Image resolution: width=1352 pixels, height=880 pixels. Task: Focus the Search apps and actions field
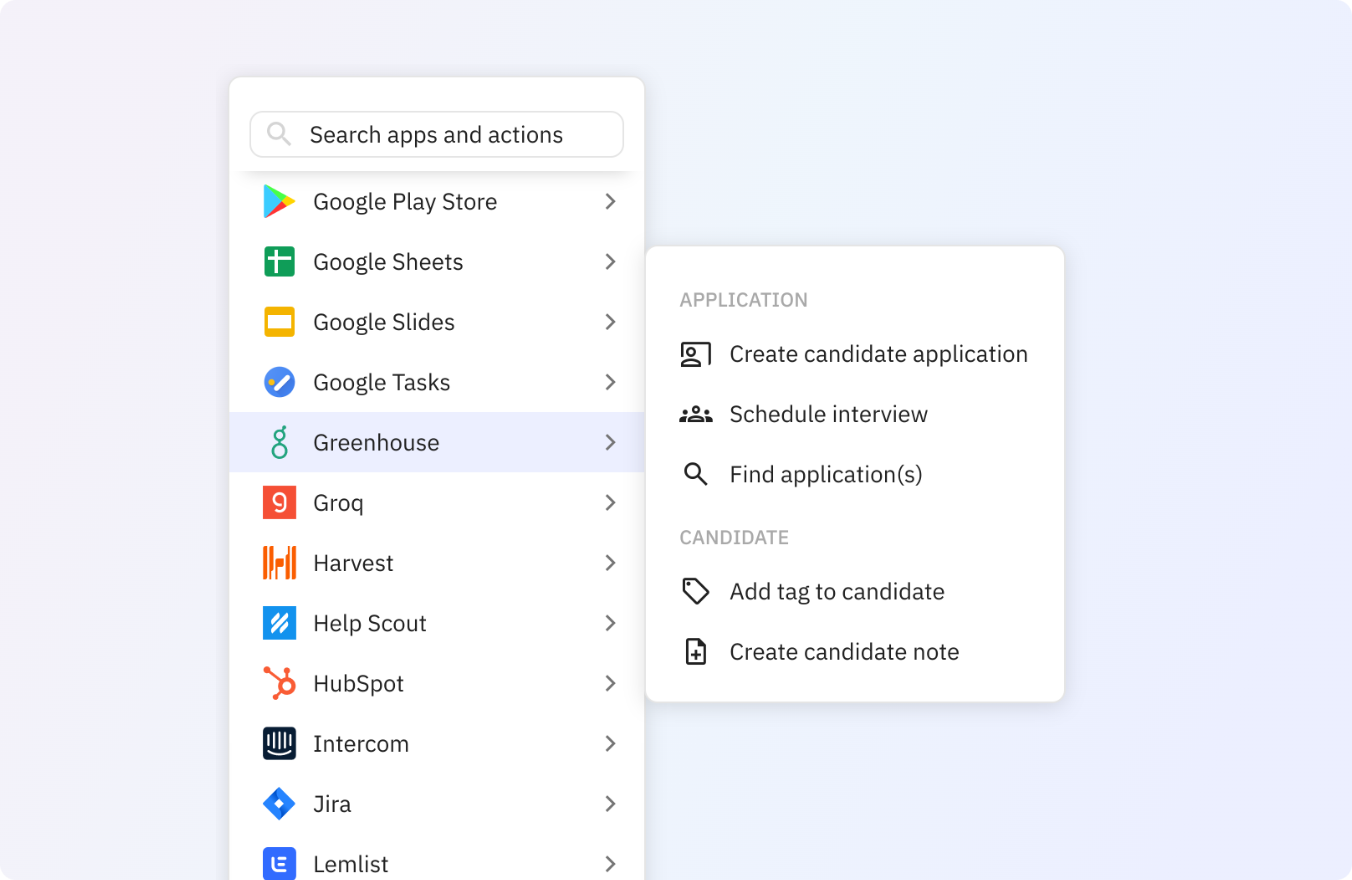437,134
